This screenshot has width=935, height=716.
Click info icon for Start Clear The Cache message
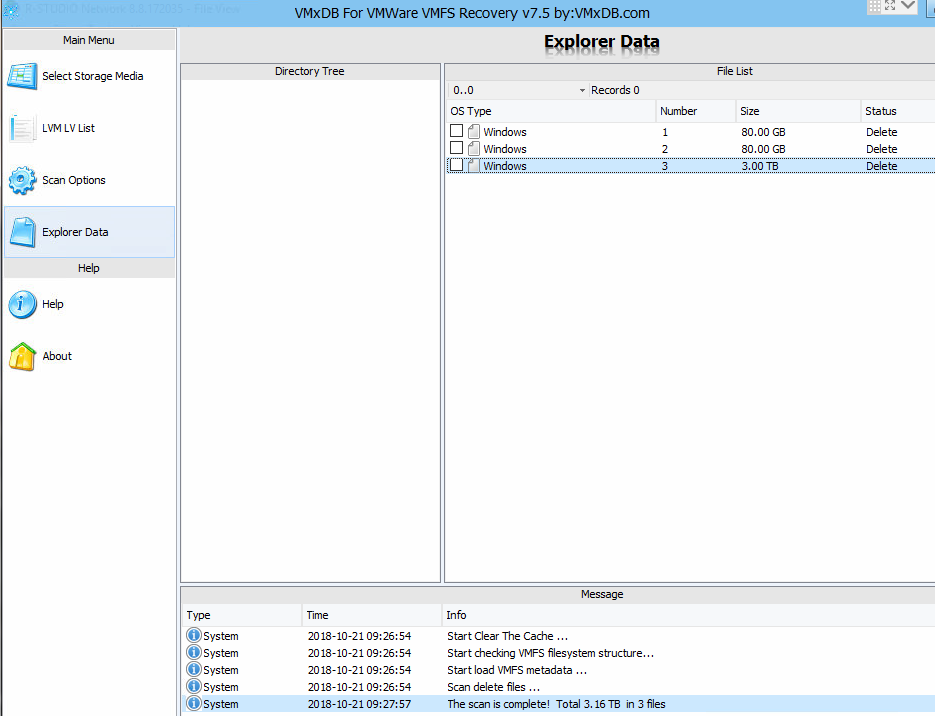tap(193, 636)
